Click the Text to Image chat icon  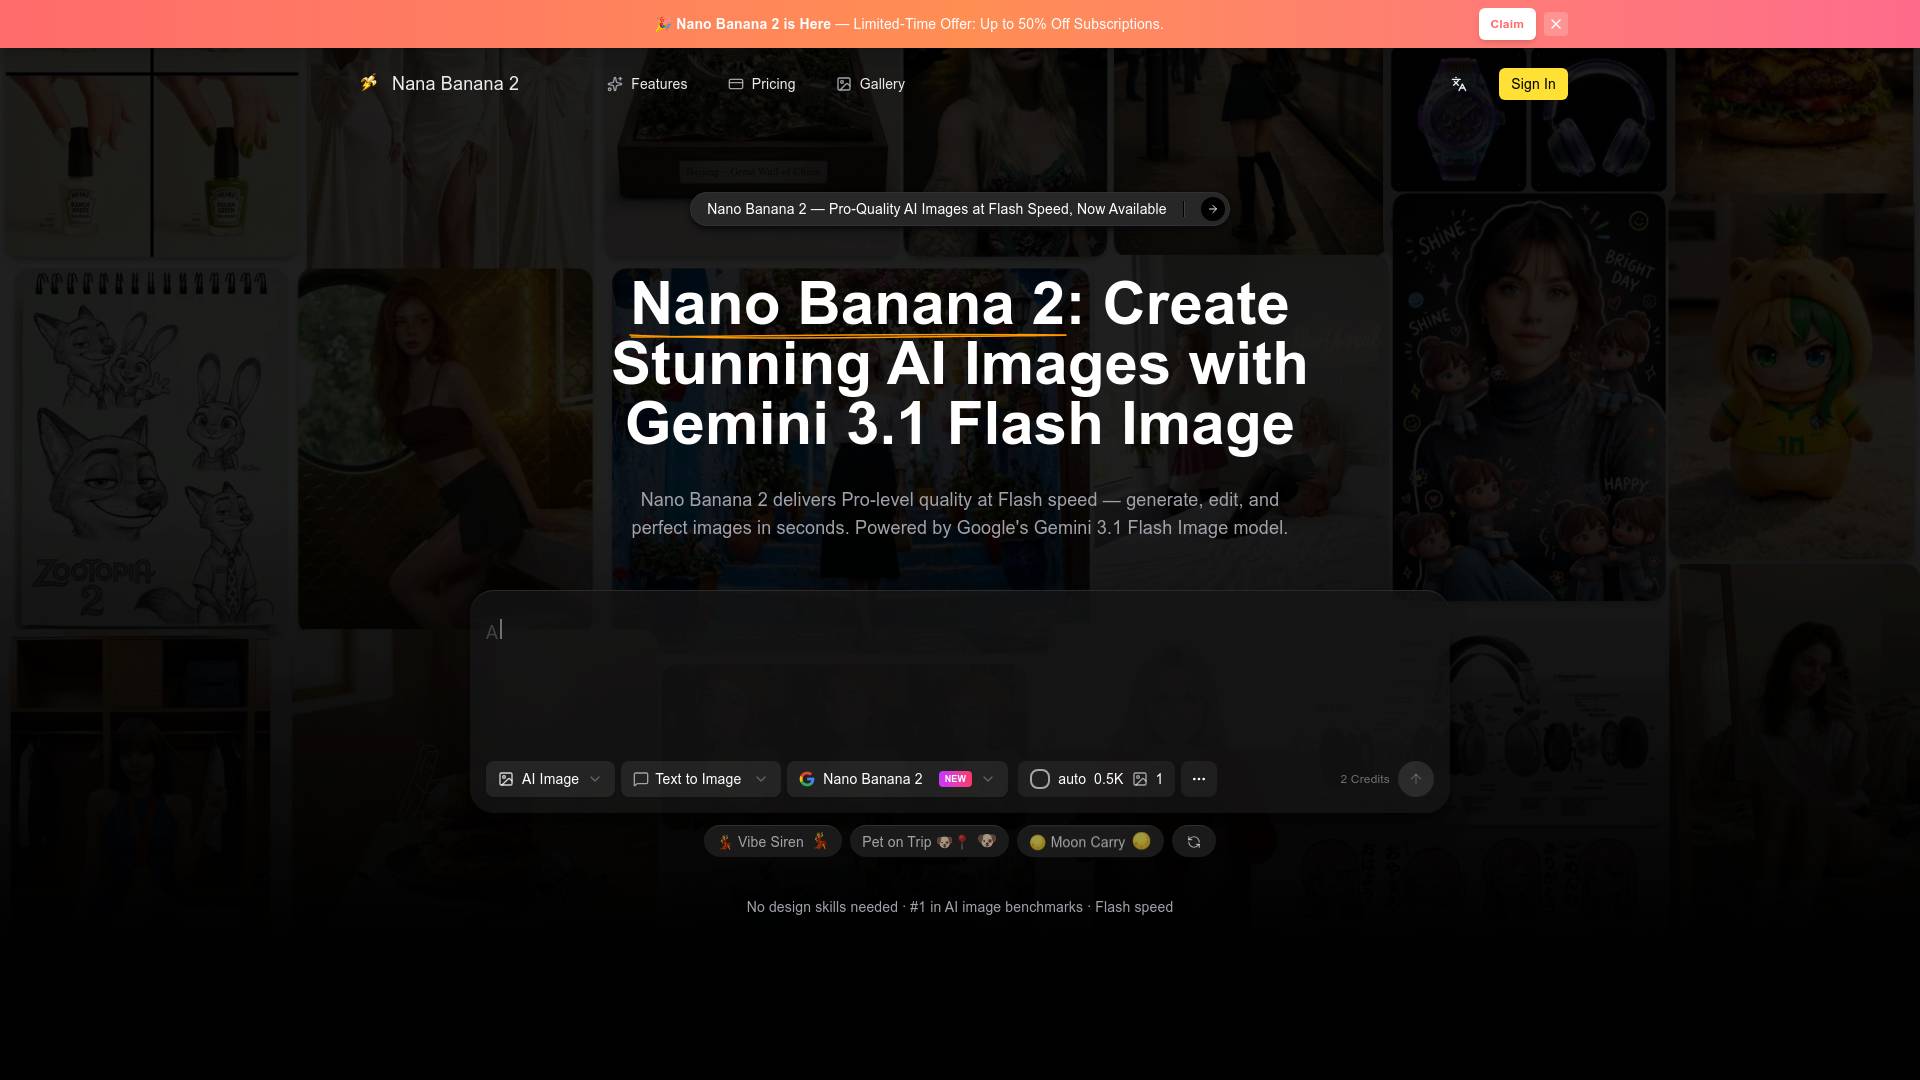640,778
